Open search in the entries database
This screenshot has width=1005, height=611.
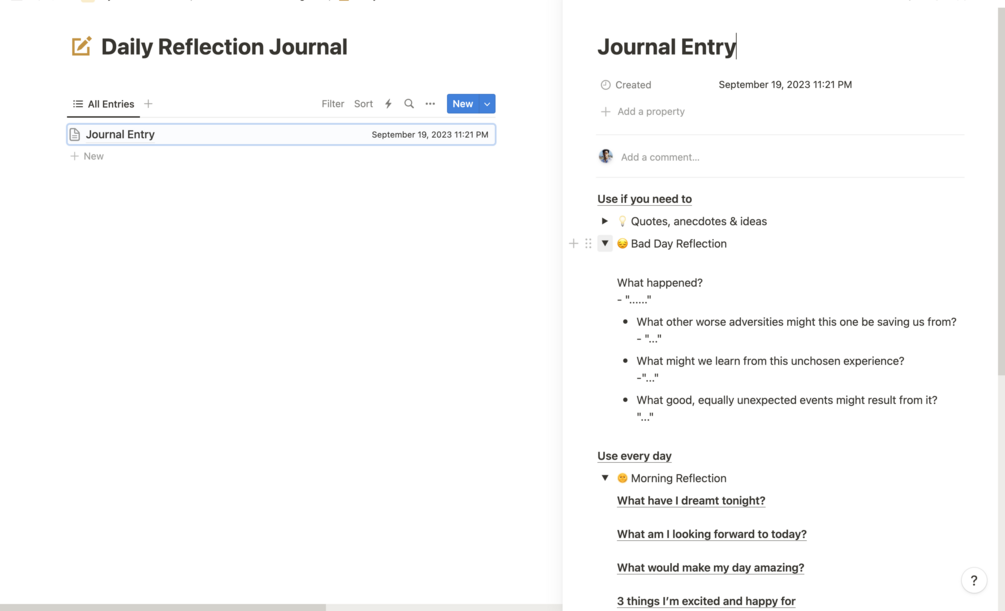[409, 104]
